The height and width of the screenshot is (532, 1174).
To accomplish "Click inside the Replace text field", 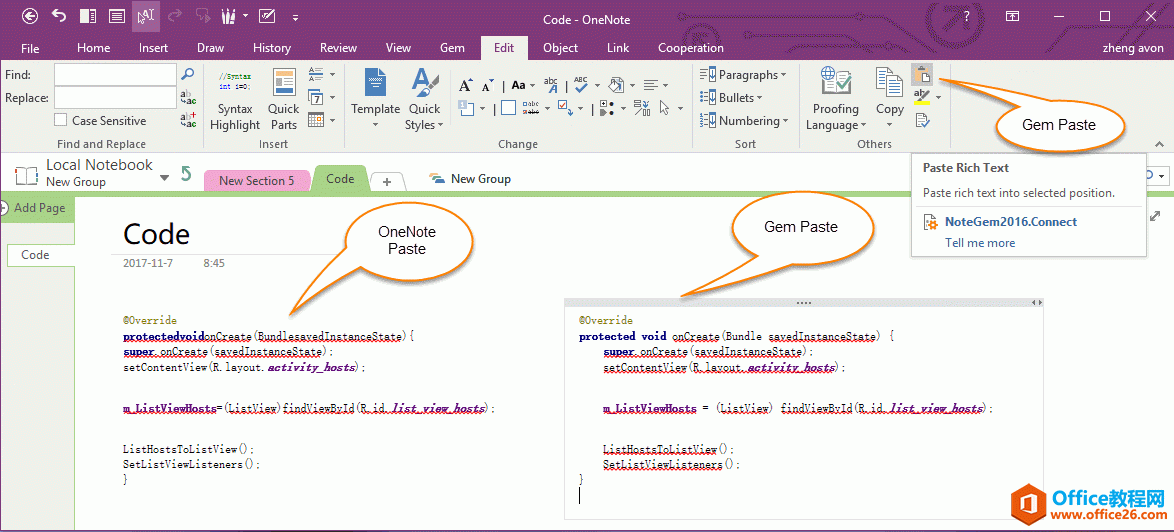I will click(x=114, y=98).
